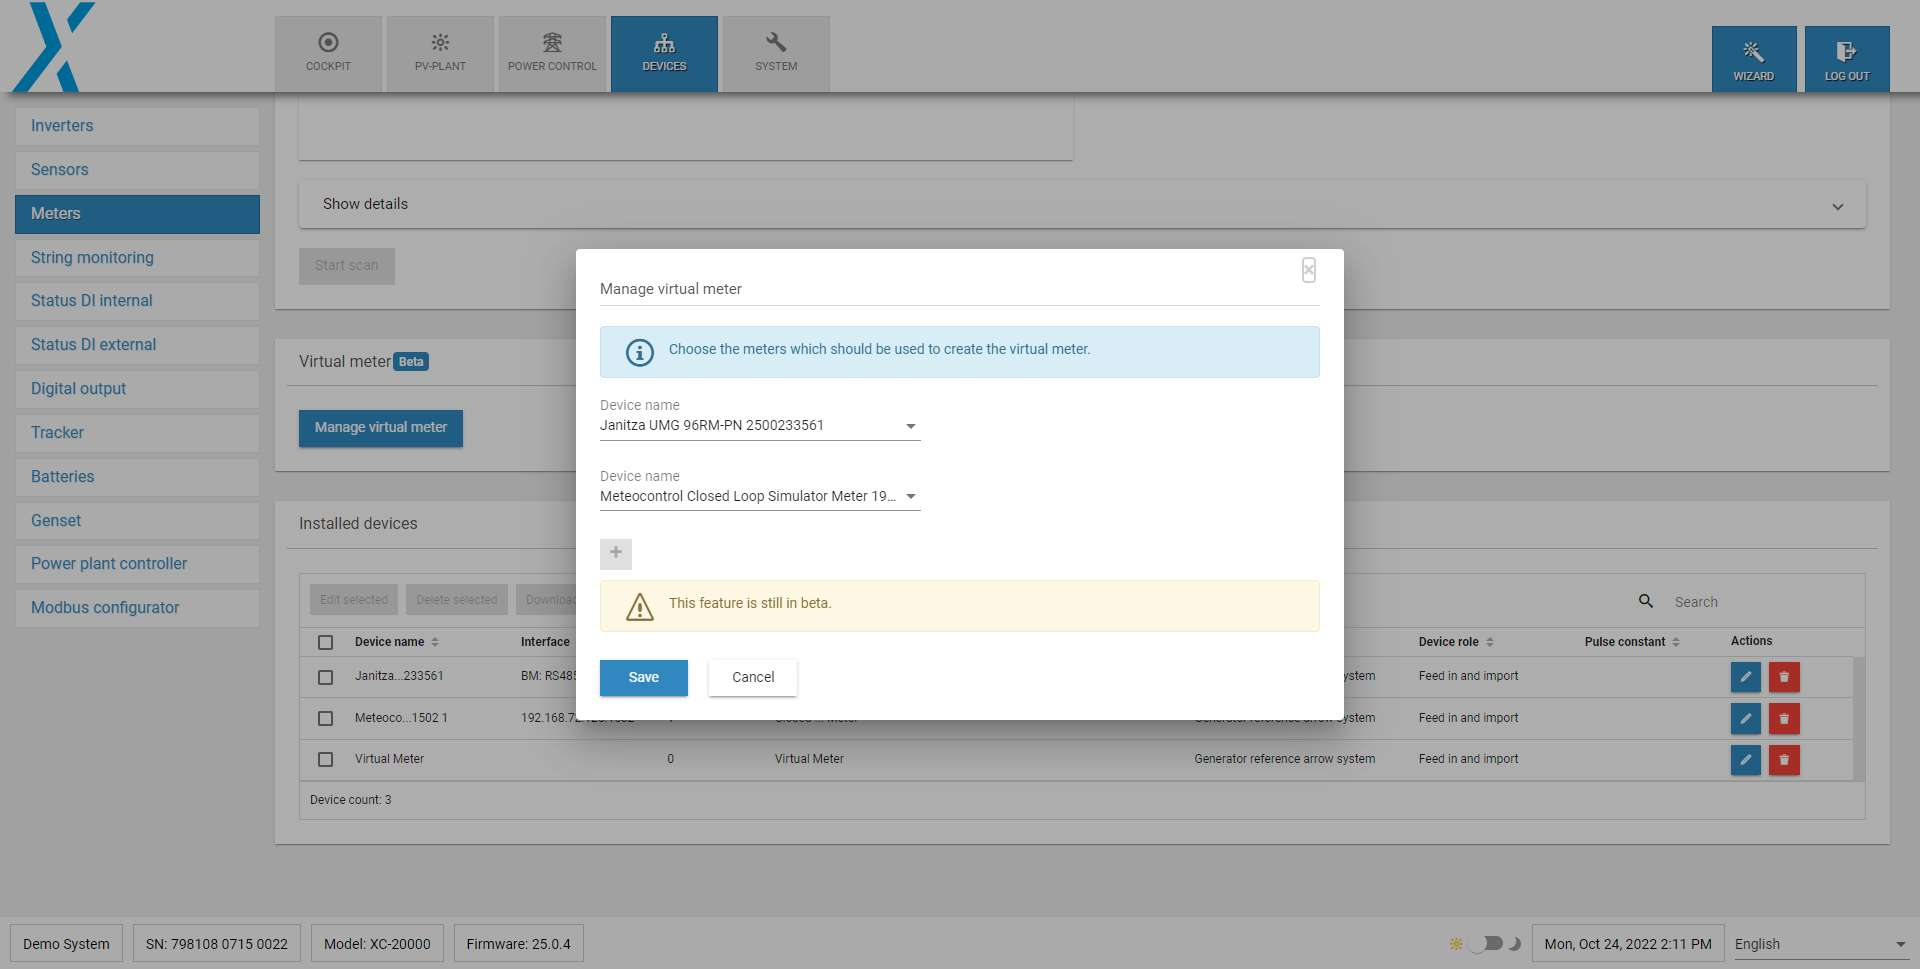Viewport: 1920px width, 969px height.
Task: Click Edit selected button
Action: point(354,600)
